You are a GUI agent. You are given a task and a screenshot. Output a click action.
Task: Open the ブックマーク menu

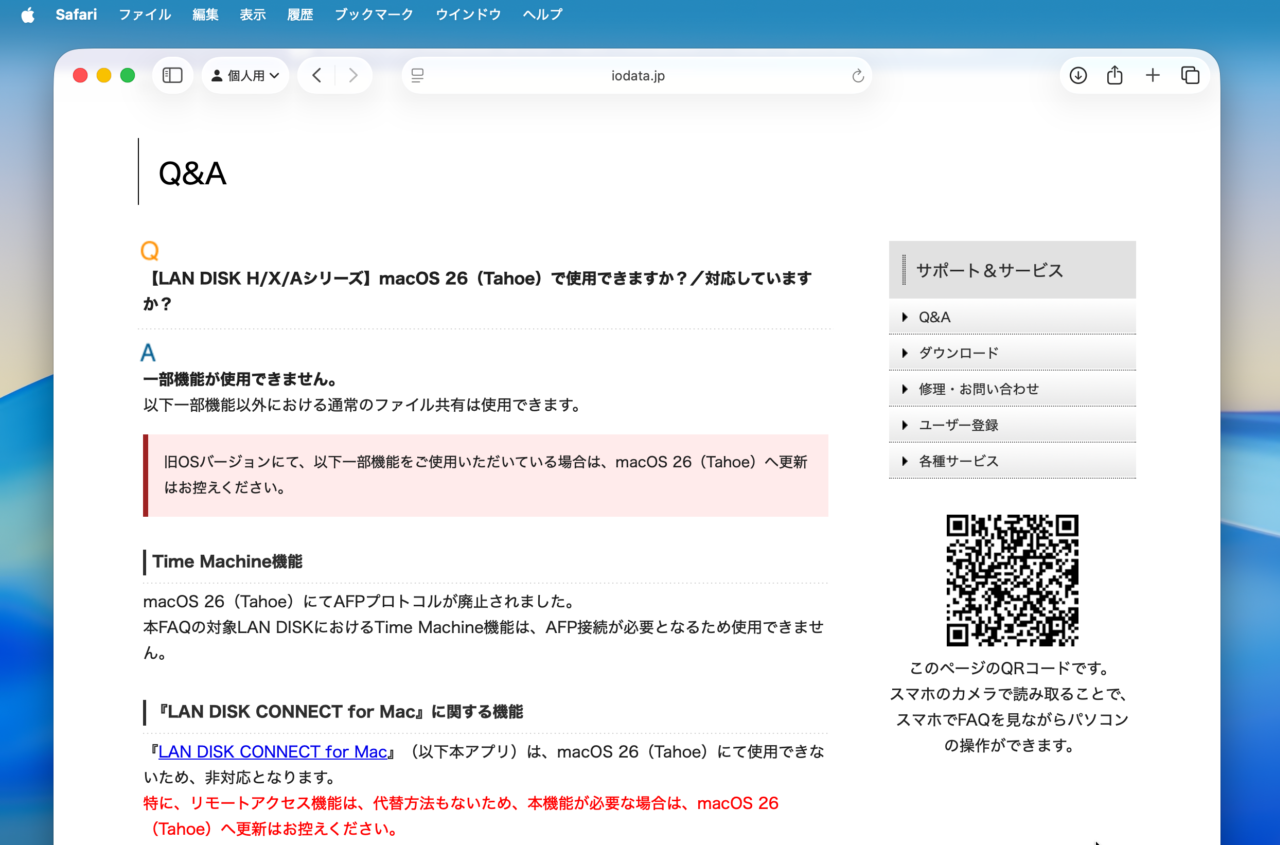[373, 14]
